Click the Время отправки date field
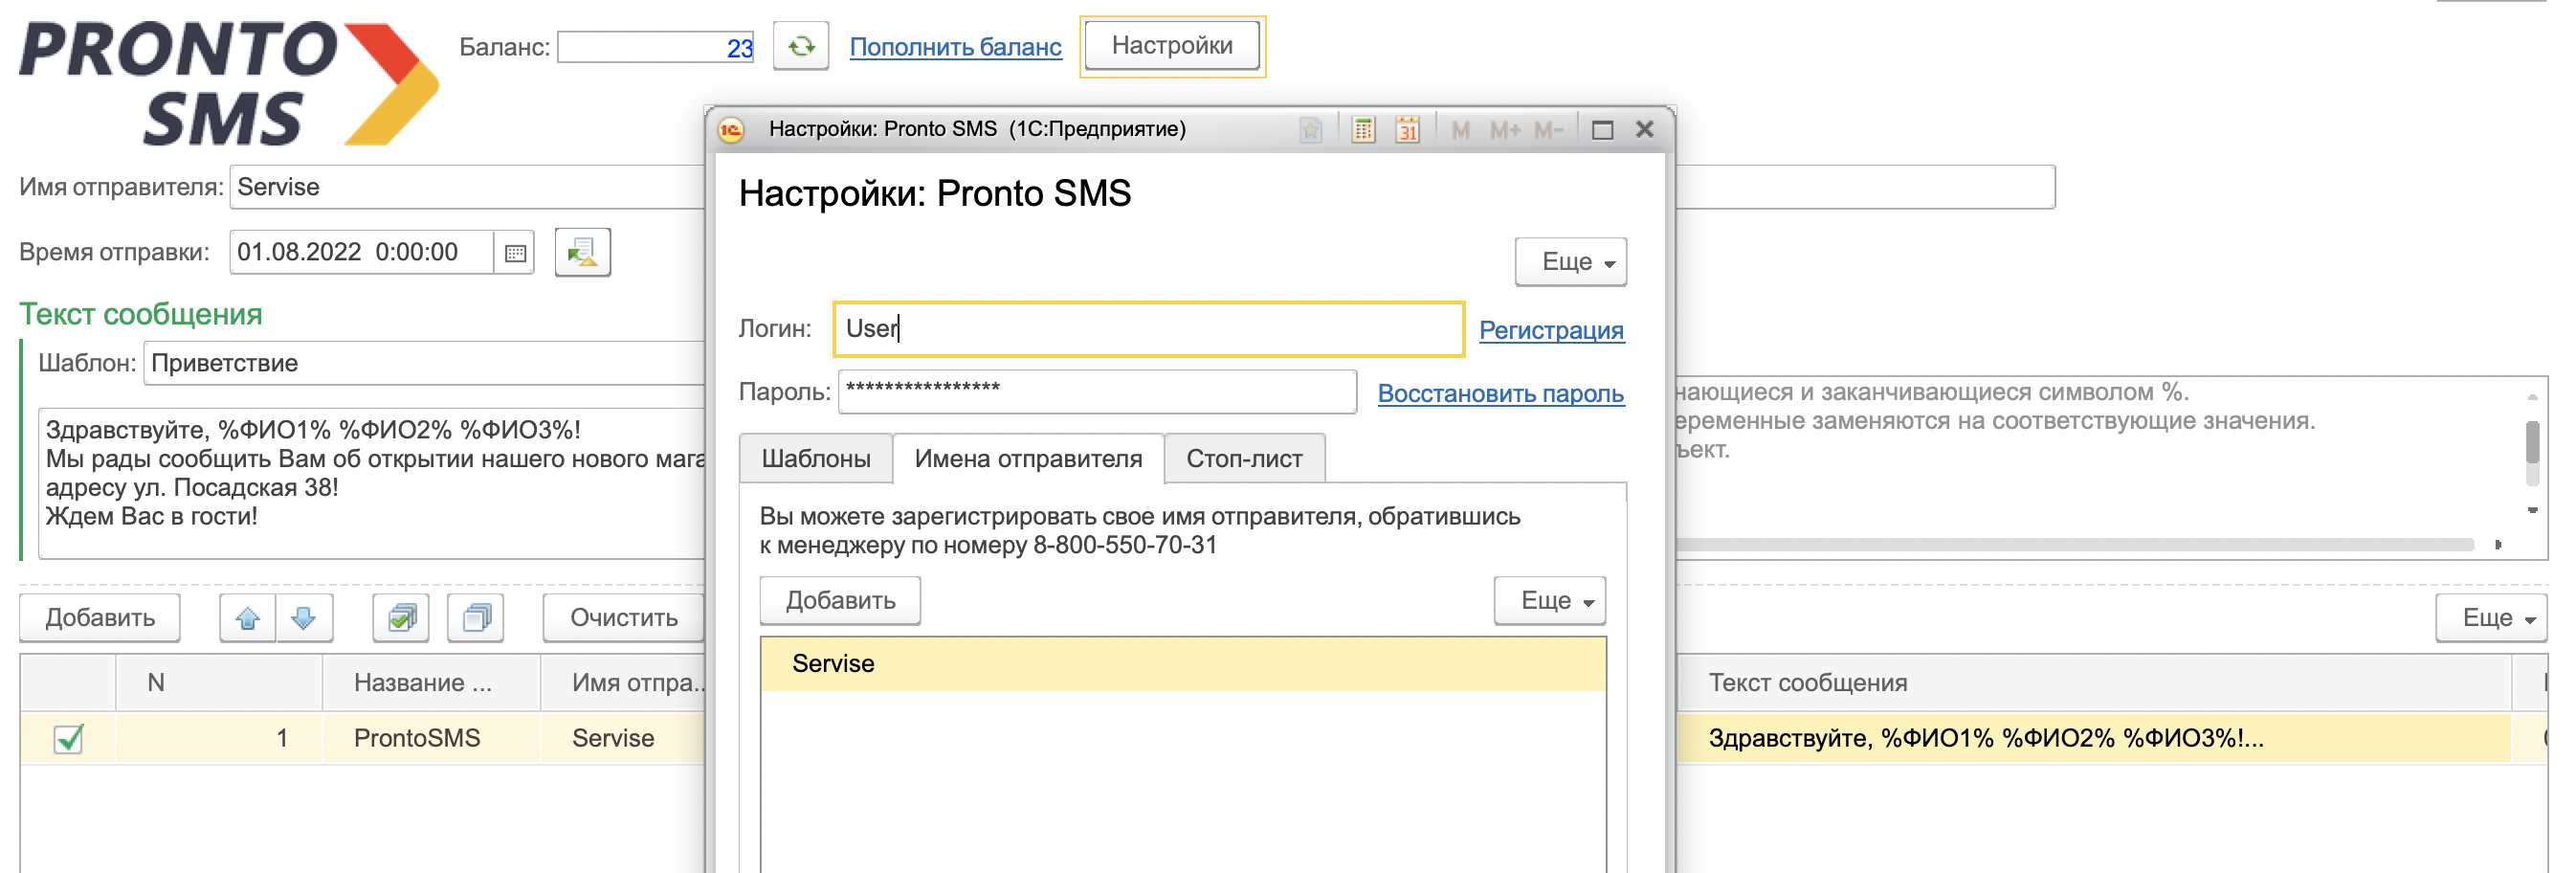This screenshot has height=873, width=2576. coord(362,252)
